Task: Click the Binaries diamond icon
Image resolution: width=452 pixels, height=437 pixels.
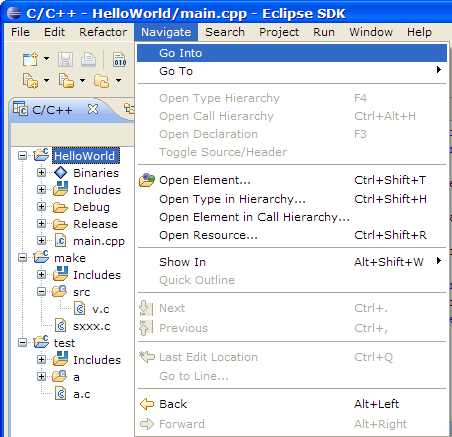Action: click(x=61, y=173)
